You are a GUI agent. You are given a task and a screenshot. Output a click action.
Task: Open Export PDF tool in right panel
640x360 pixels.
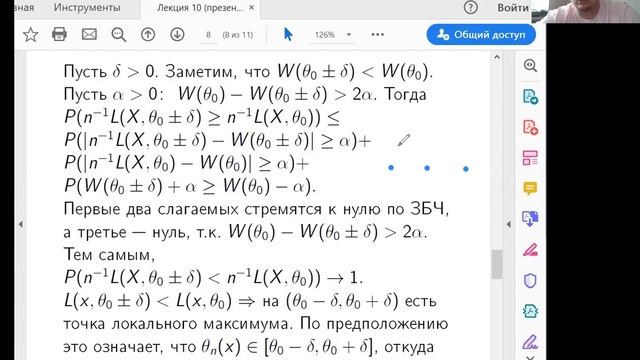click(530, 96)
